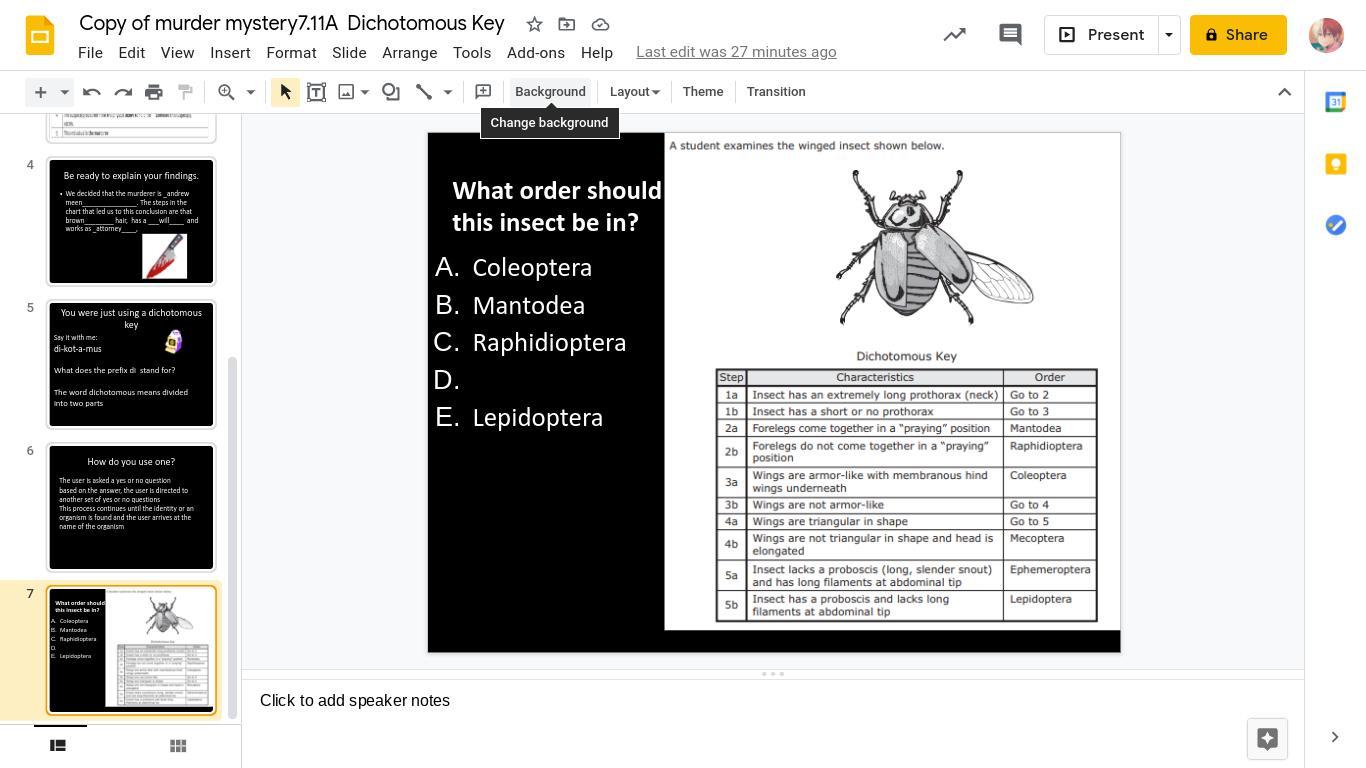The image size is (1366, 768).
Task: Open the Explore button
Action: coord(1267,739)
